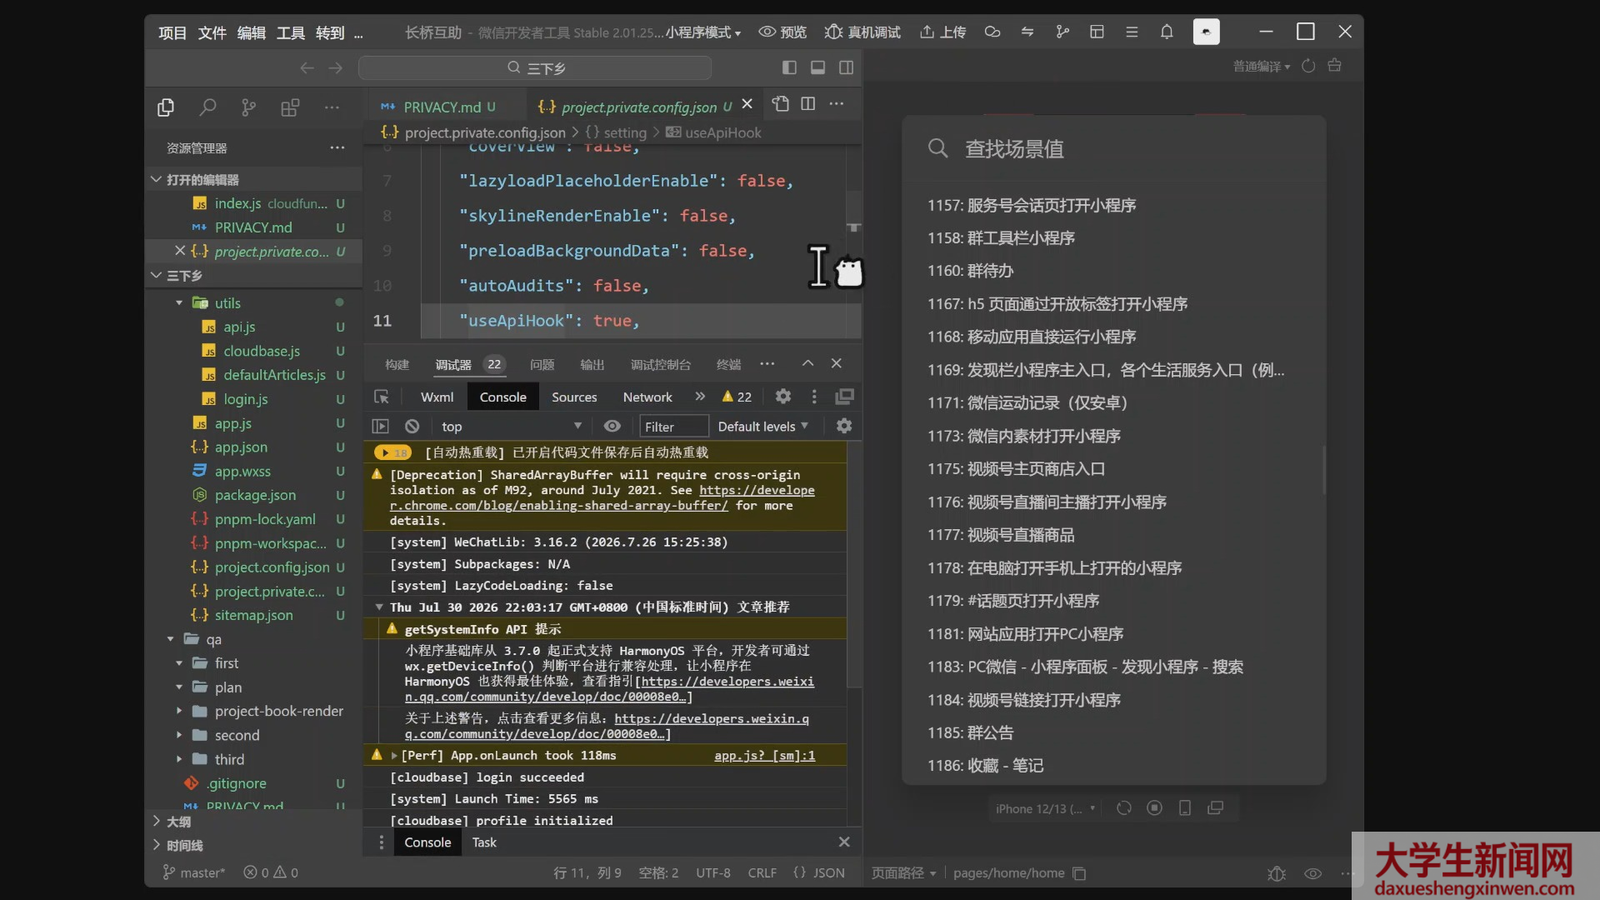Switch to the Sources tab
1600x900 pixels.
pos(574,397)
